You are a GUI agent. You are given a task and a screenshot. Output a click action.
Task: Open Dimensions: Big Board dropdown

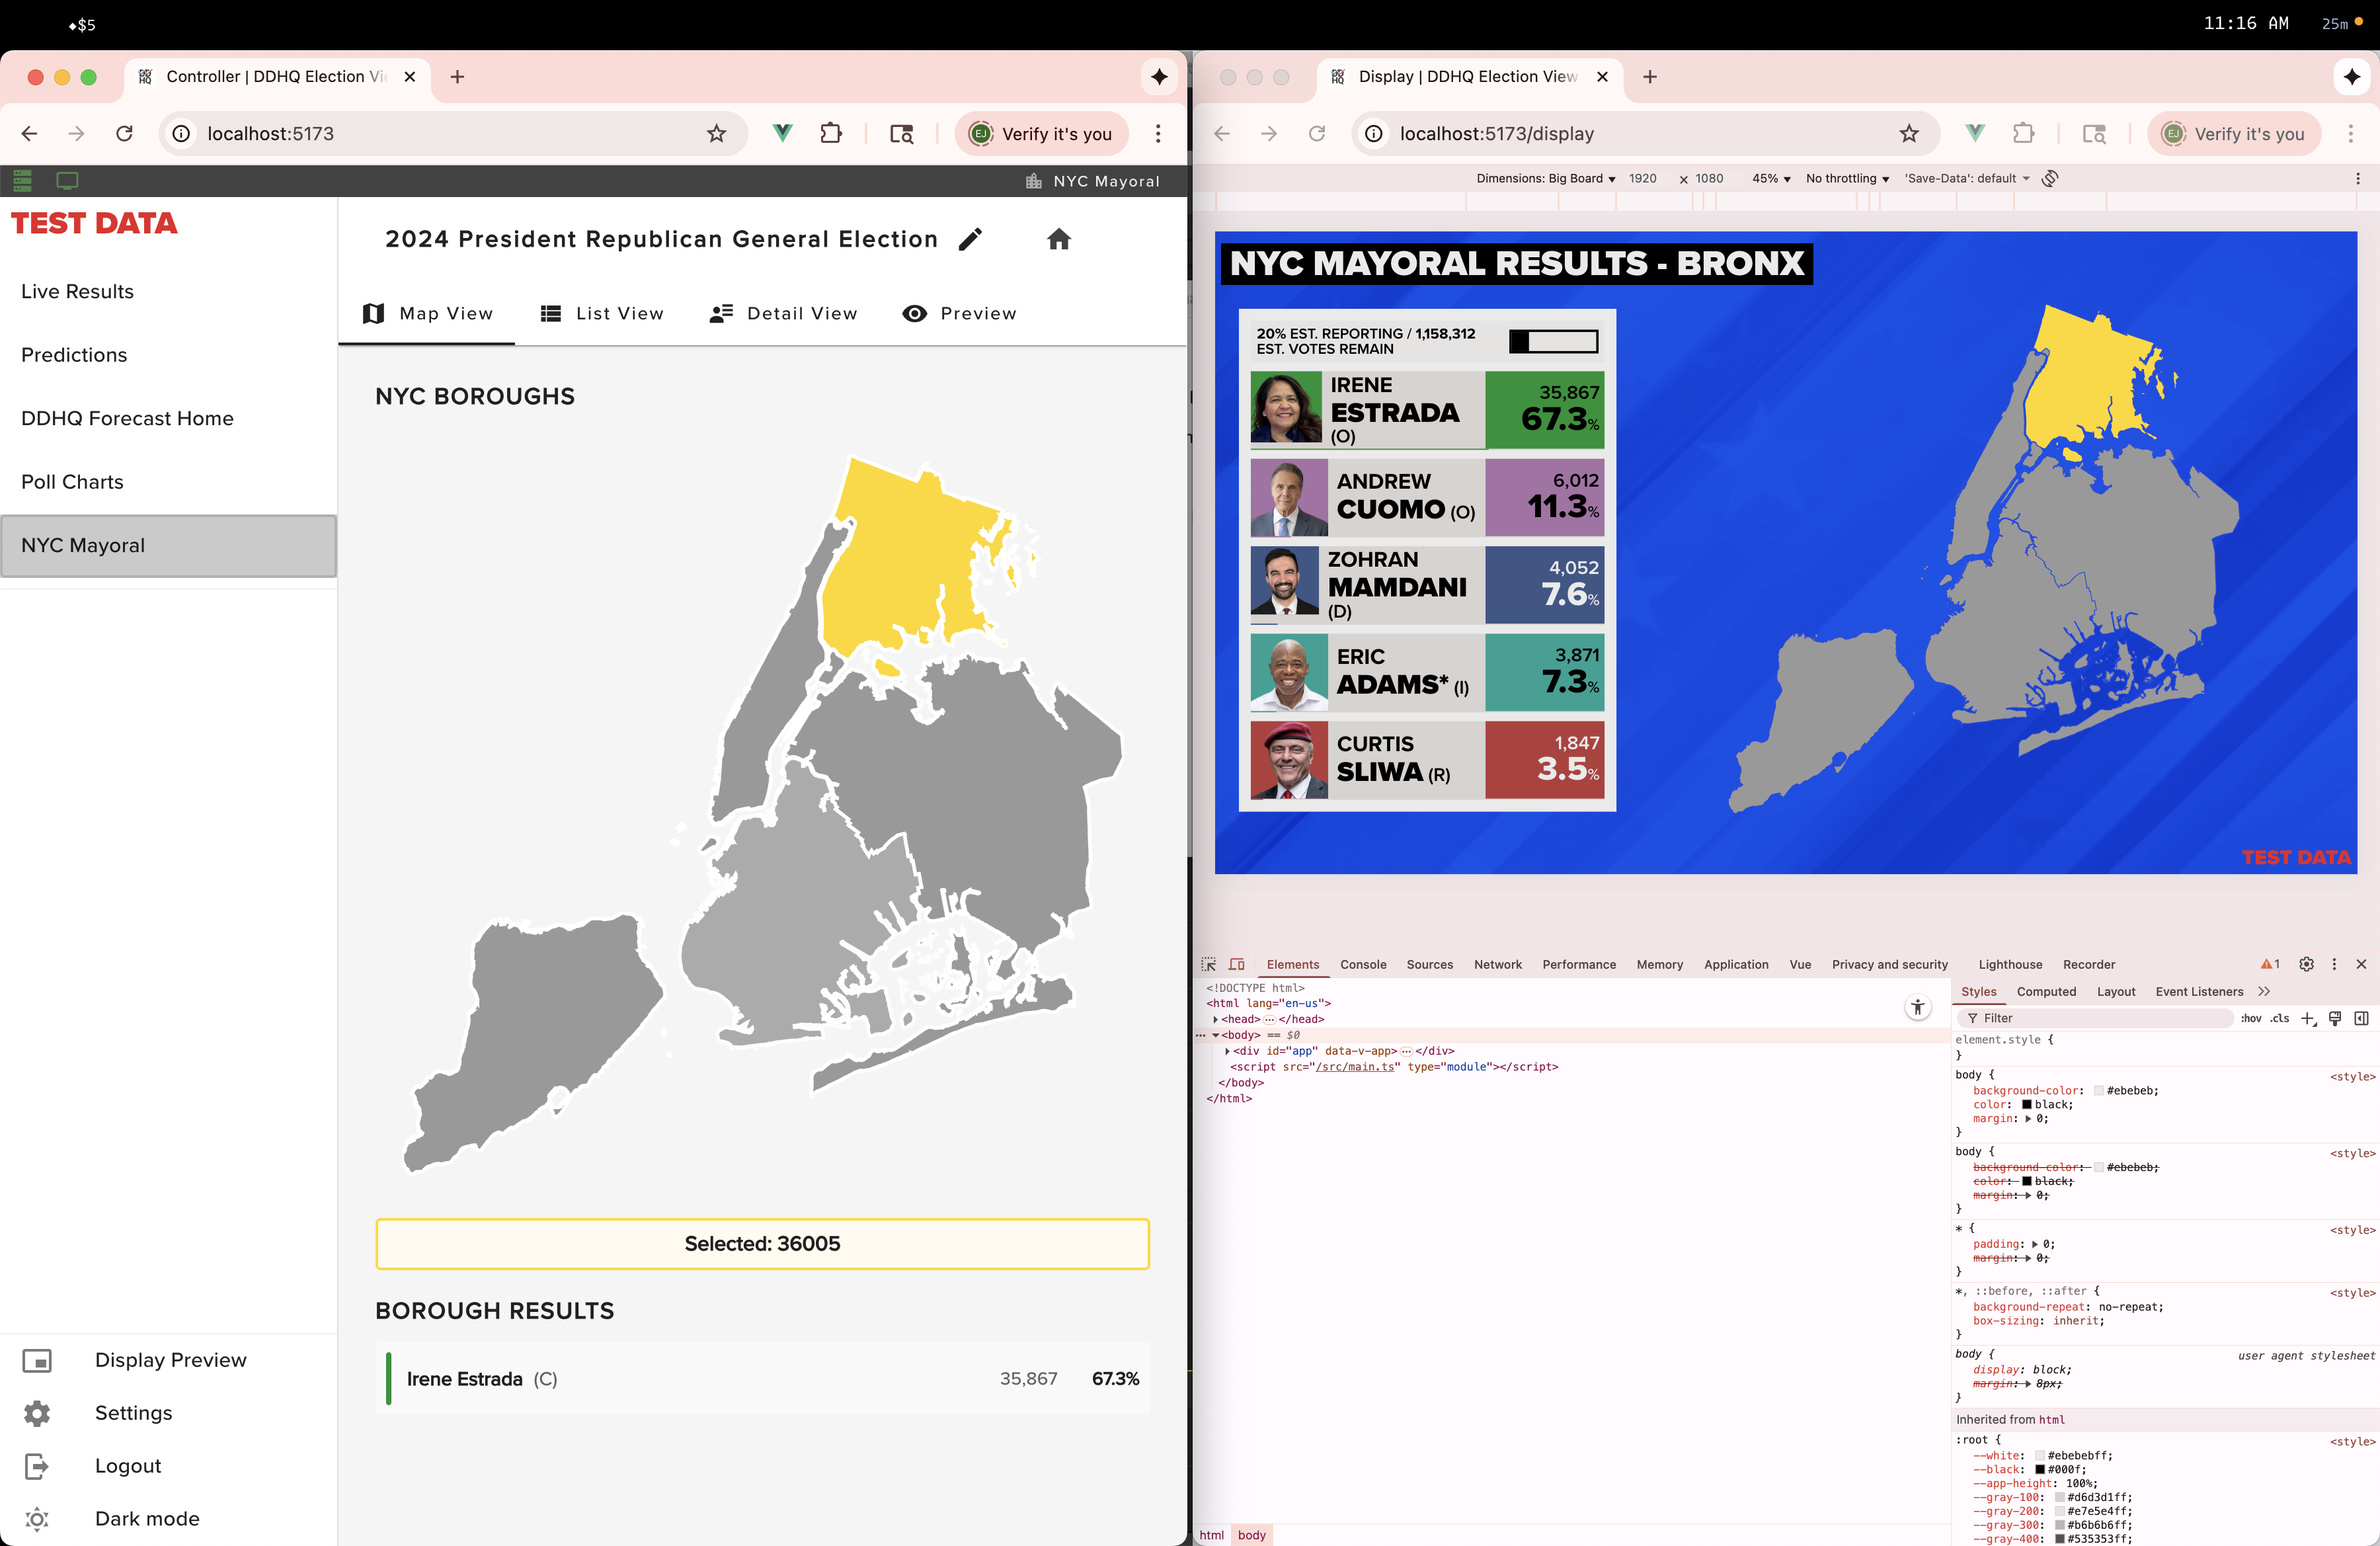coord(1545,178)
